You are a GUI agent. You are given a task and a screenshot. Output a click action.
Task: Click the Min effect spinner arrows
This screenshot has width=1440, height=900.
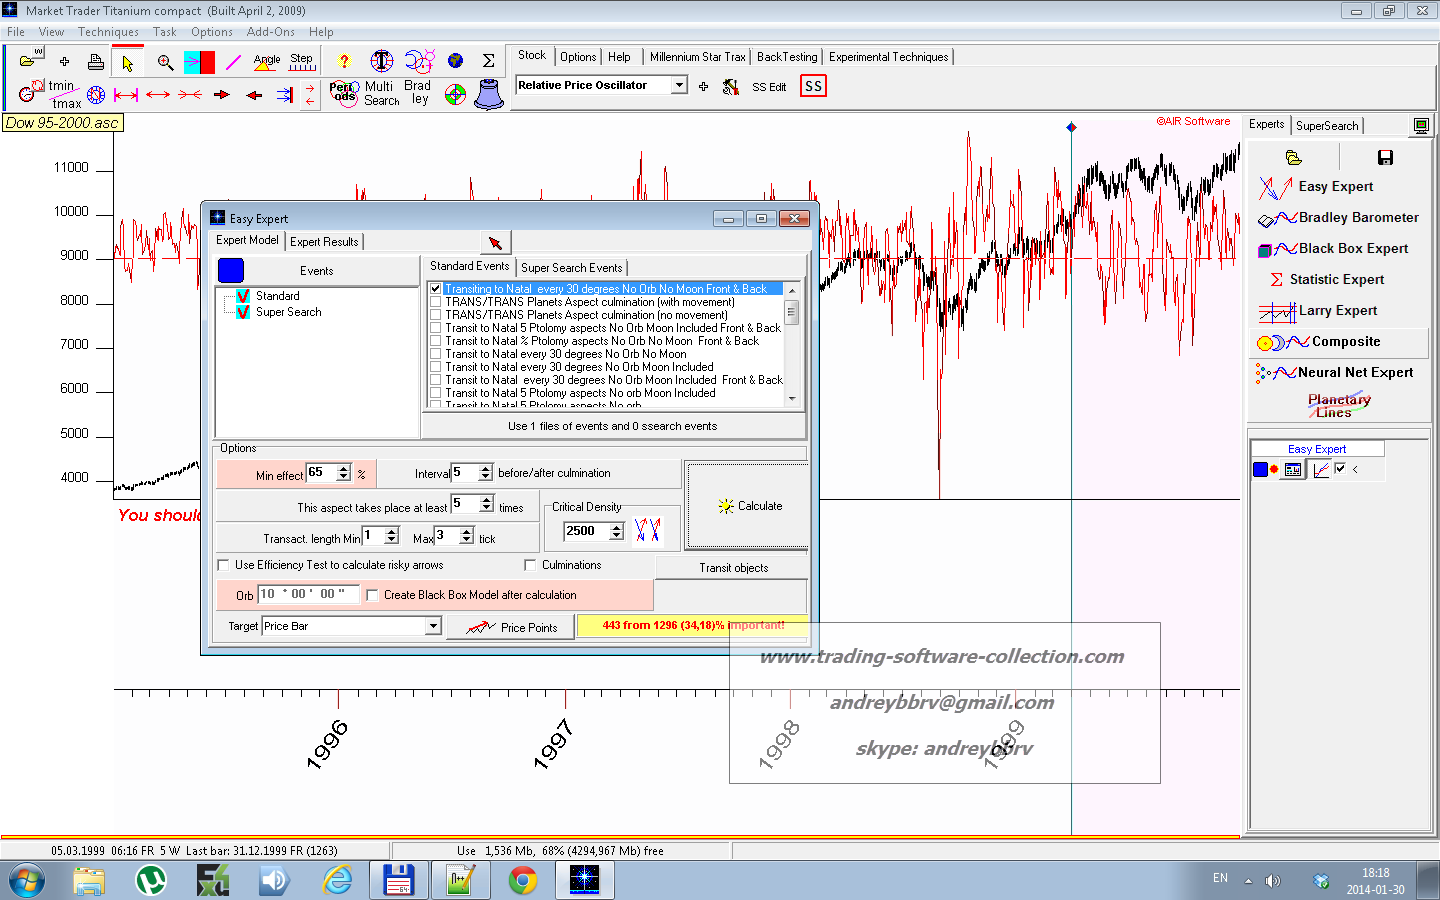click(344, 473)
